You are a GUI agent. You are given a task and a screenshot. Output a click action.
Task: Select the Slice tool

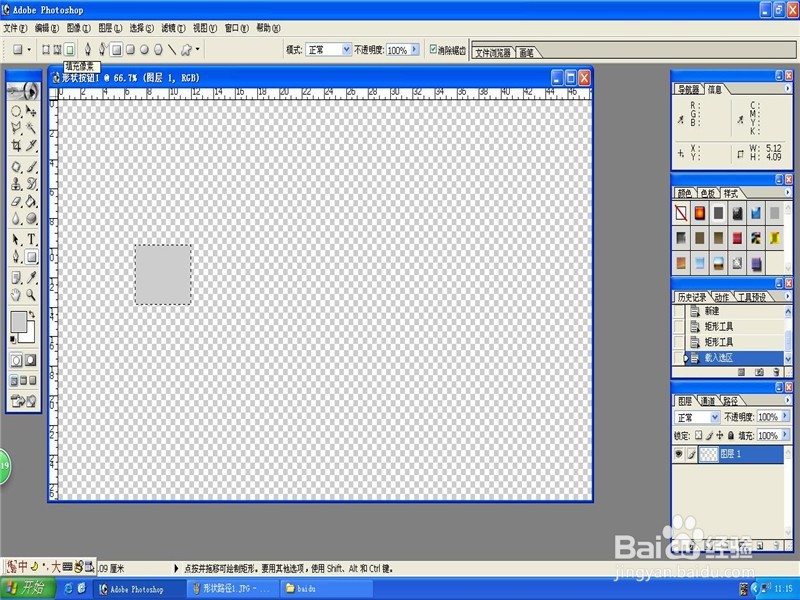tap(31, 146)
